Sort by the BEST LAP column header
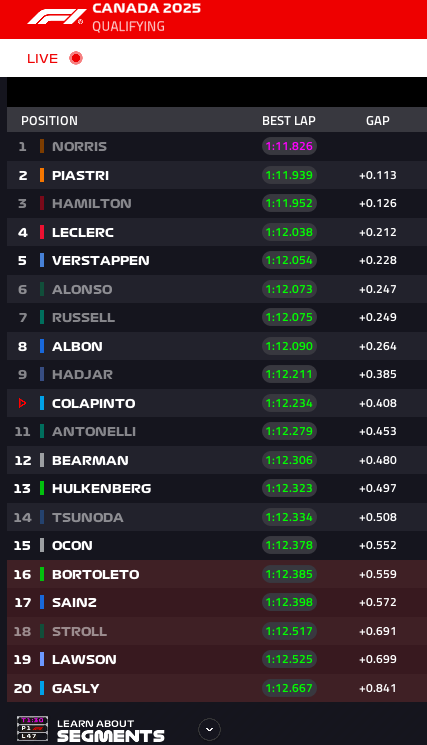The height and width of the screenshot is (745, 427). pos(289,121)
